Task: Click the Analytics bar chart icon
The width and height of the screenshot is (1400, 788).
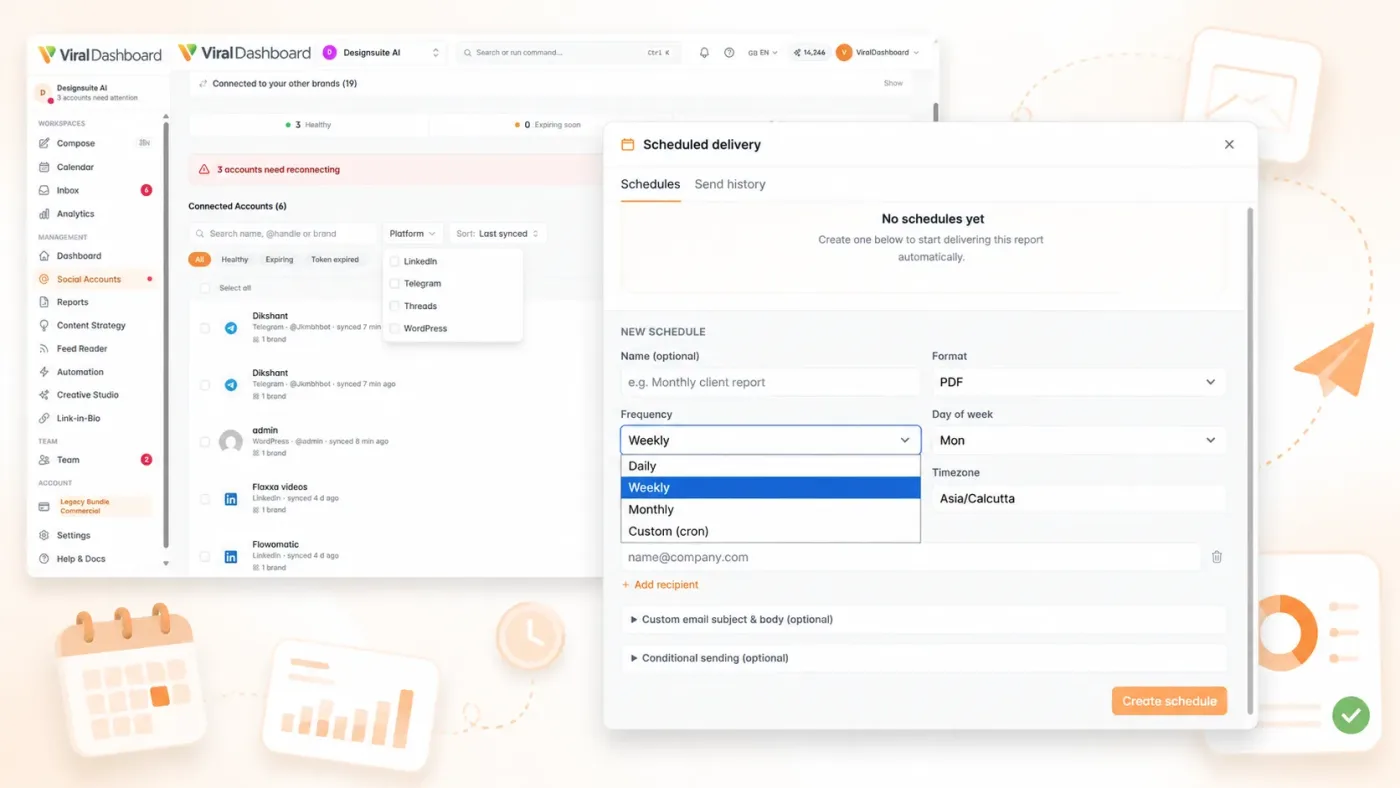Action: 44,214
